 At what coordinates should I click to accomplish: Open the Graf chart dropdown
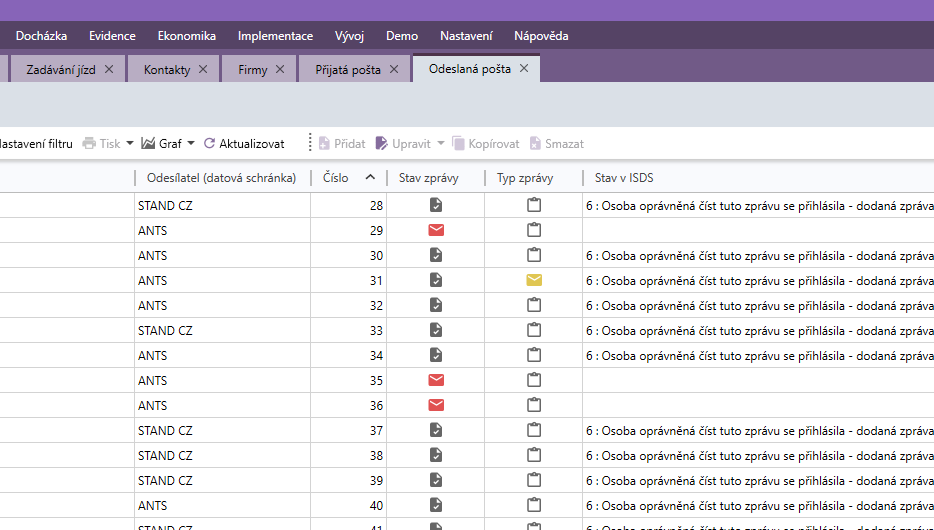[191, 144]
